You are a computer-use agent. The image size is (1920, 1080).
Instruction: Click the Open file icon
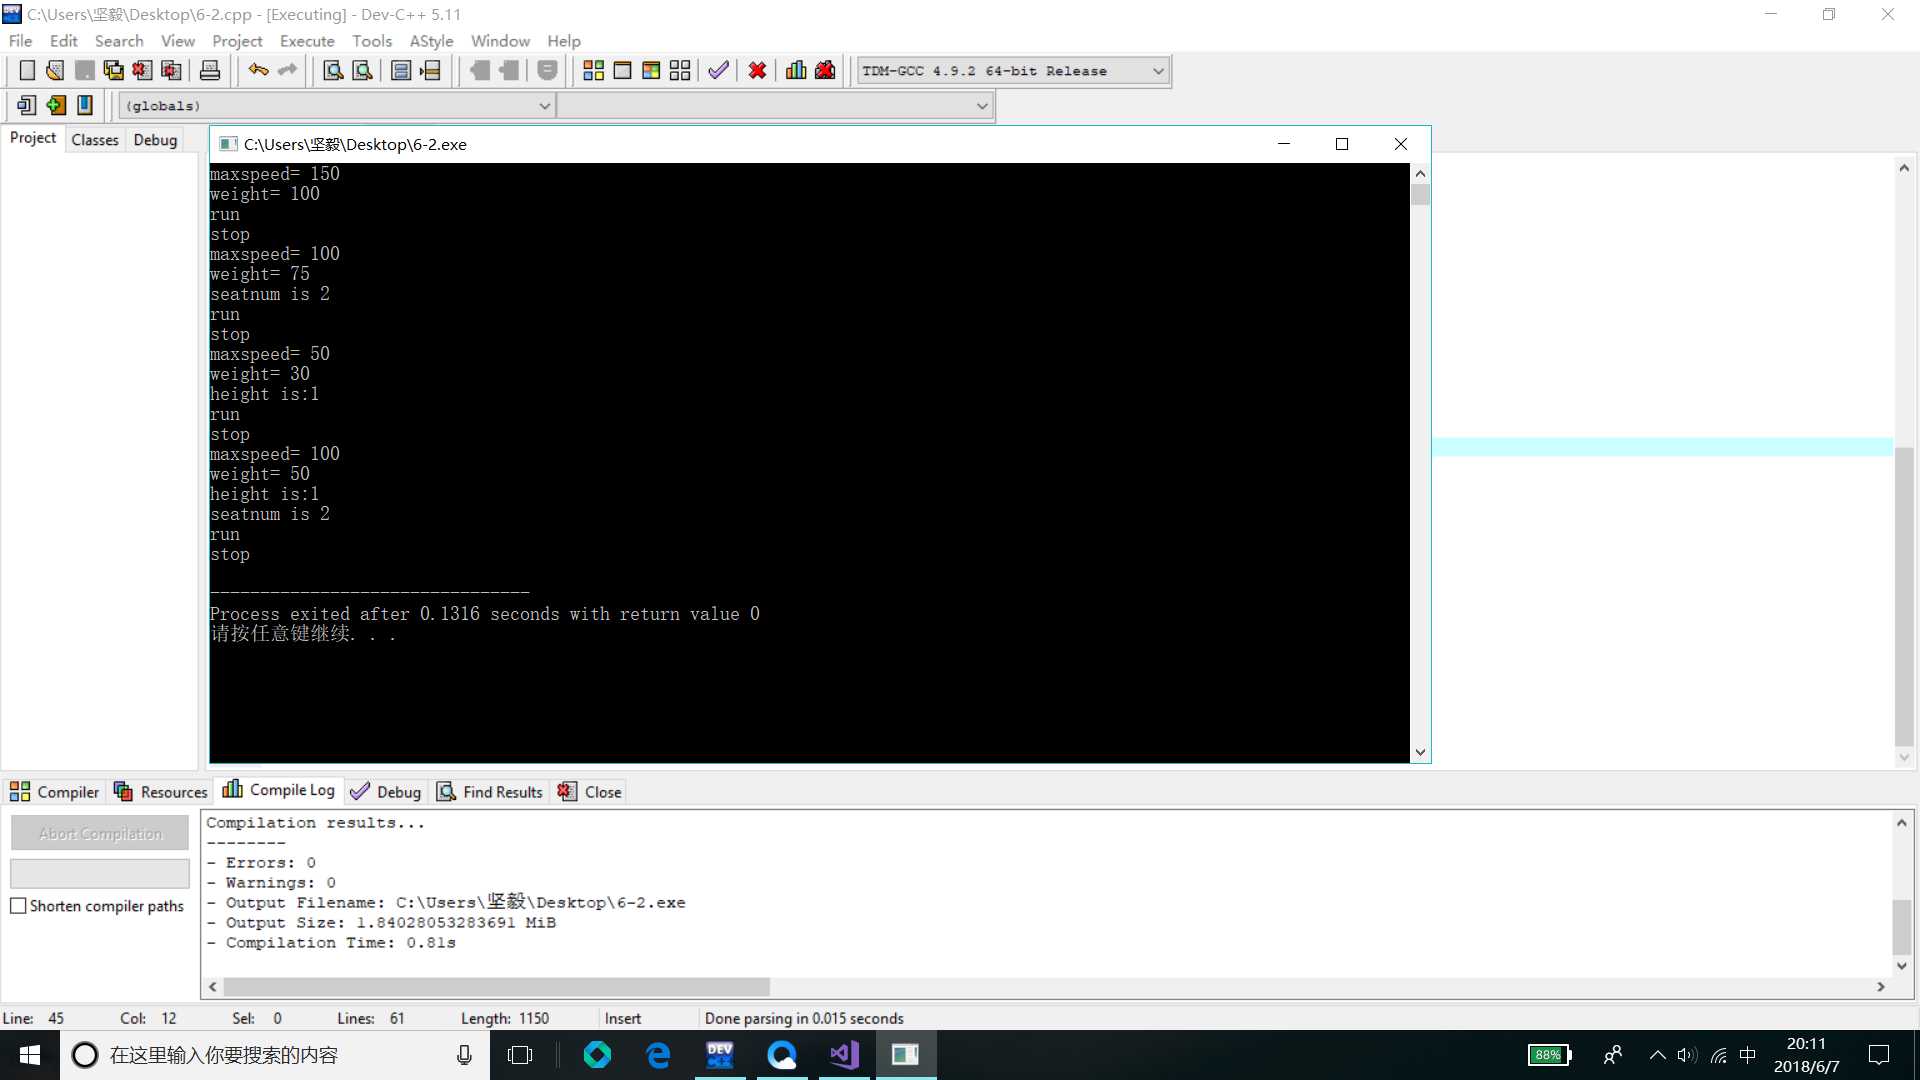tap(54, 70)
